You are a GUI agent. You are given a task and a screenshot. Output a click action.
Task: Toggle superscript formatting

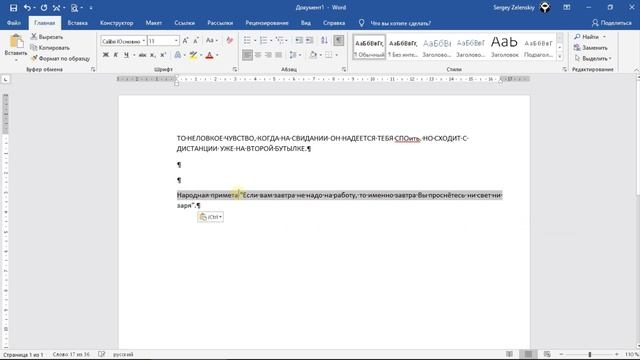[x=163, y=55]
